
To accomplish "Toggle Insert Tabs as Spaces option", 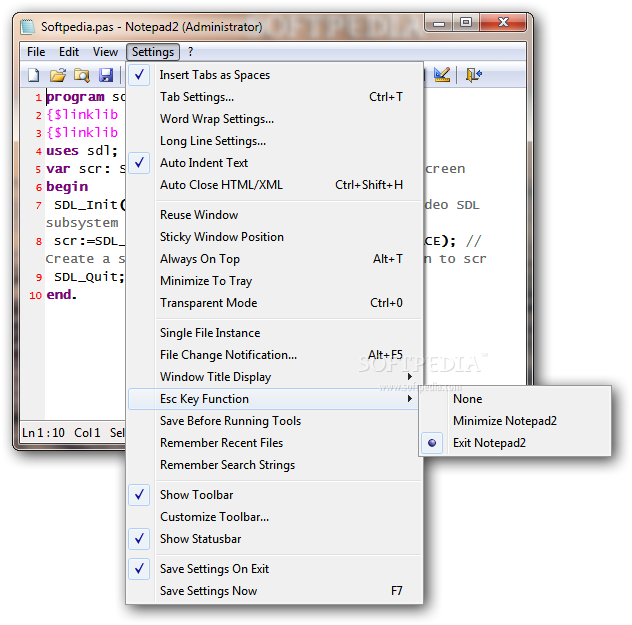I will click(275, 75).
